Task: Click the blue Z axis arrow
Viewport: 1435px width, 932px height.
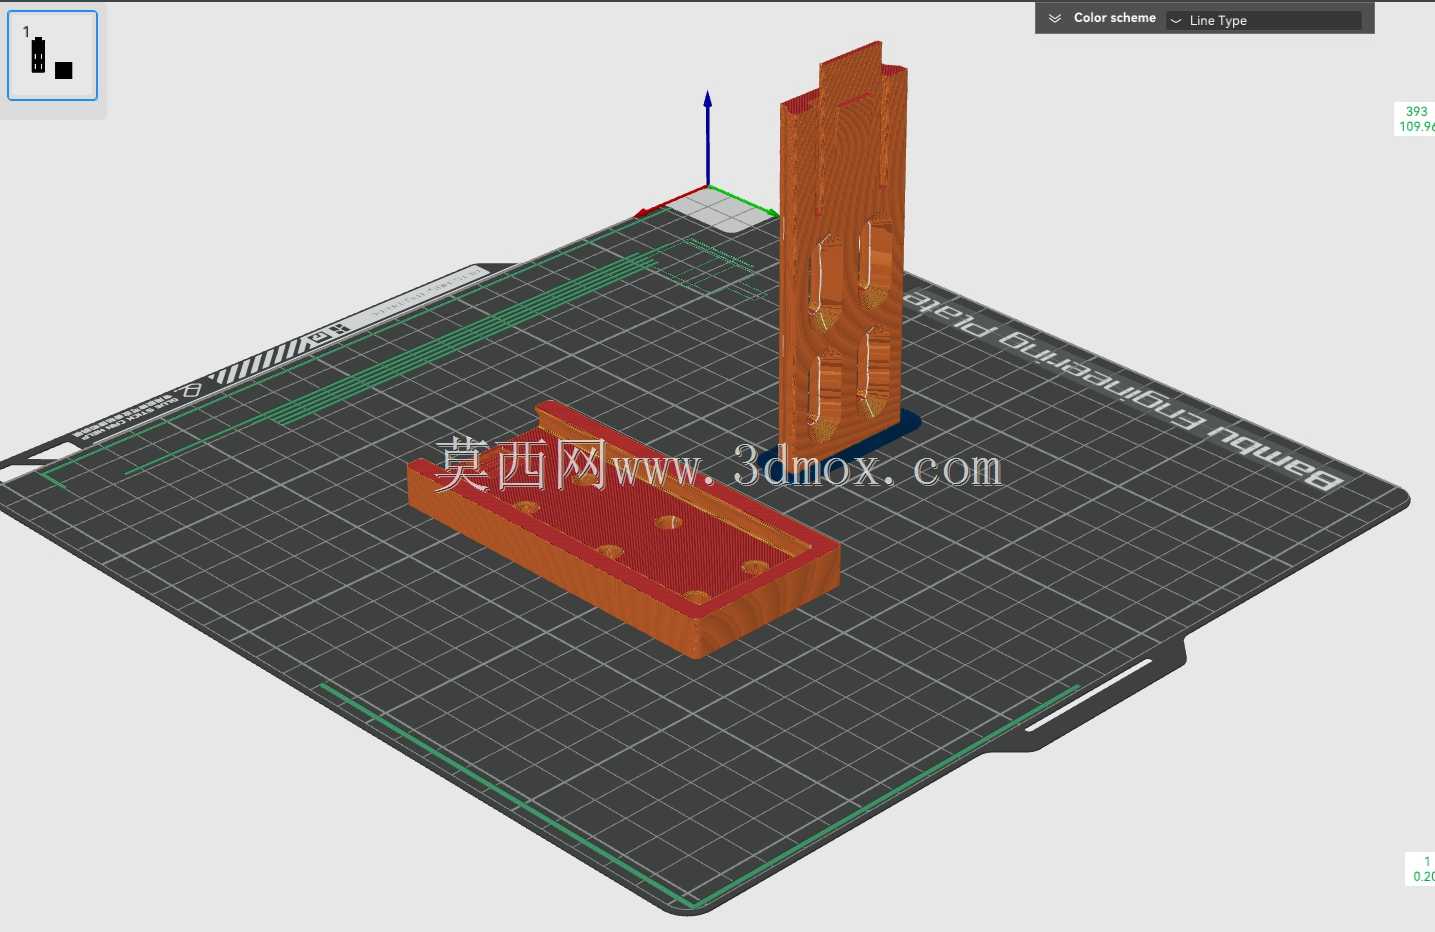Action: [707, 136]
